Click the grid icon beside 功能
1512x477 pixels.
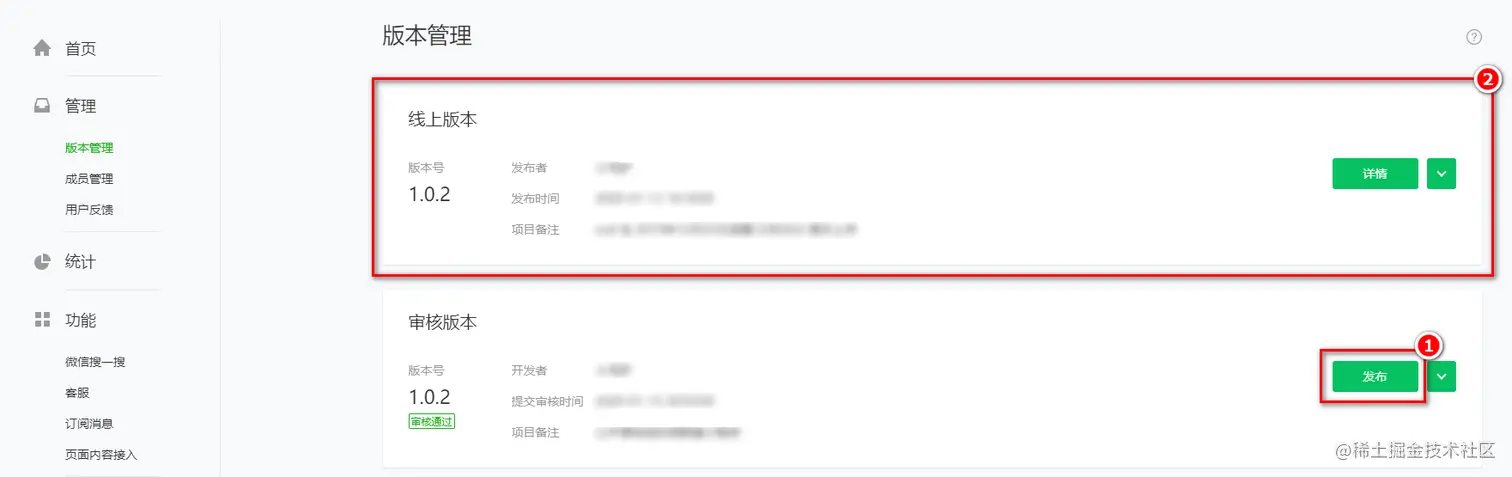pos(42,320)
